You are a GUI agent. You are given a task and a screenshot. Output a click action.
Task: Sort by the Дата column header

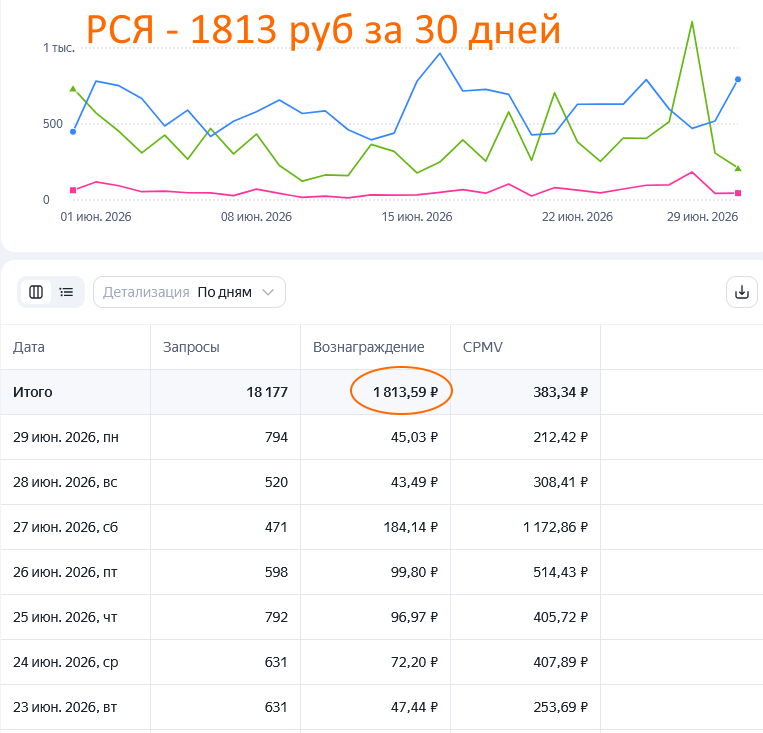[x=29, y=347]
